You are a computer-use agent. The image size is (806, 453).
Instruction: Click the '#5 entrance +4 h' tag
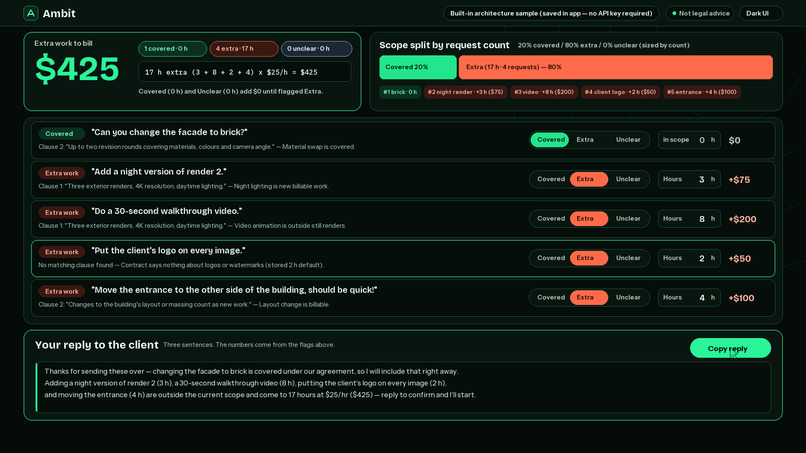click(702, 92)
